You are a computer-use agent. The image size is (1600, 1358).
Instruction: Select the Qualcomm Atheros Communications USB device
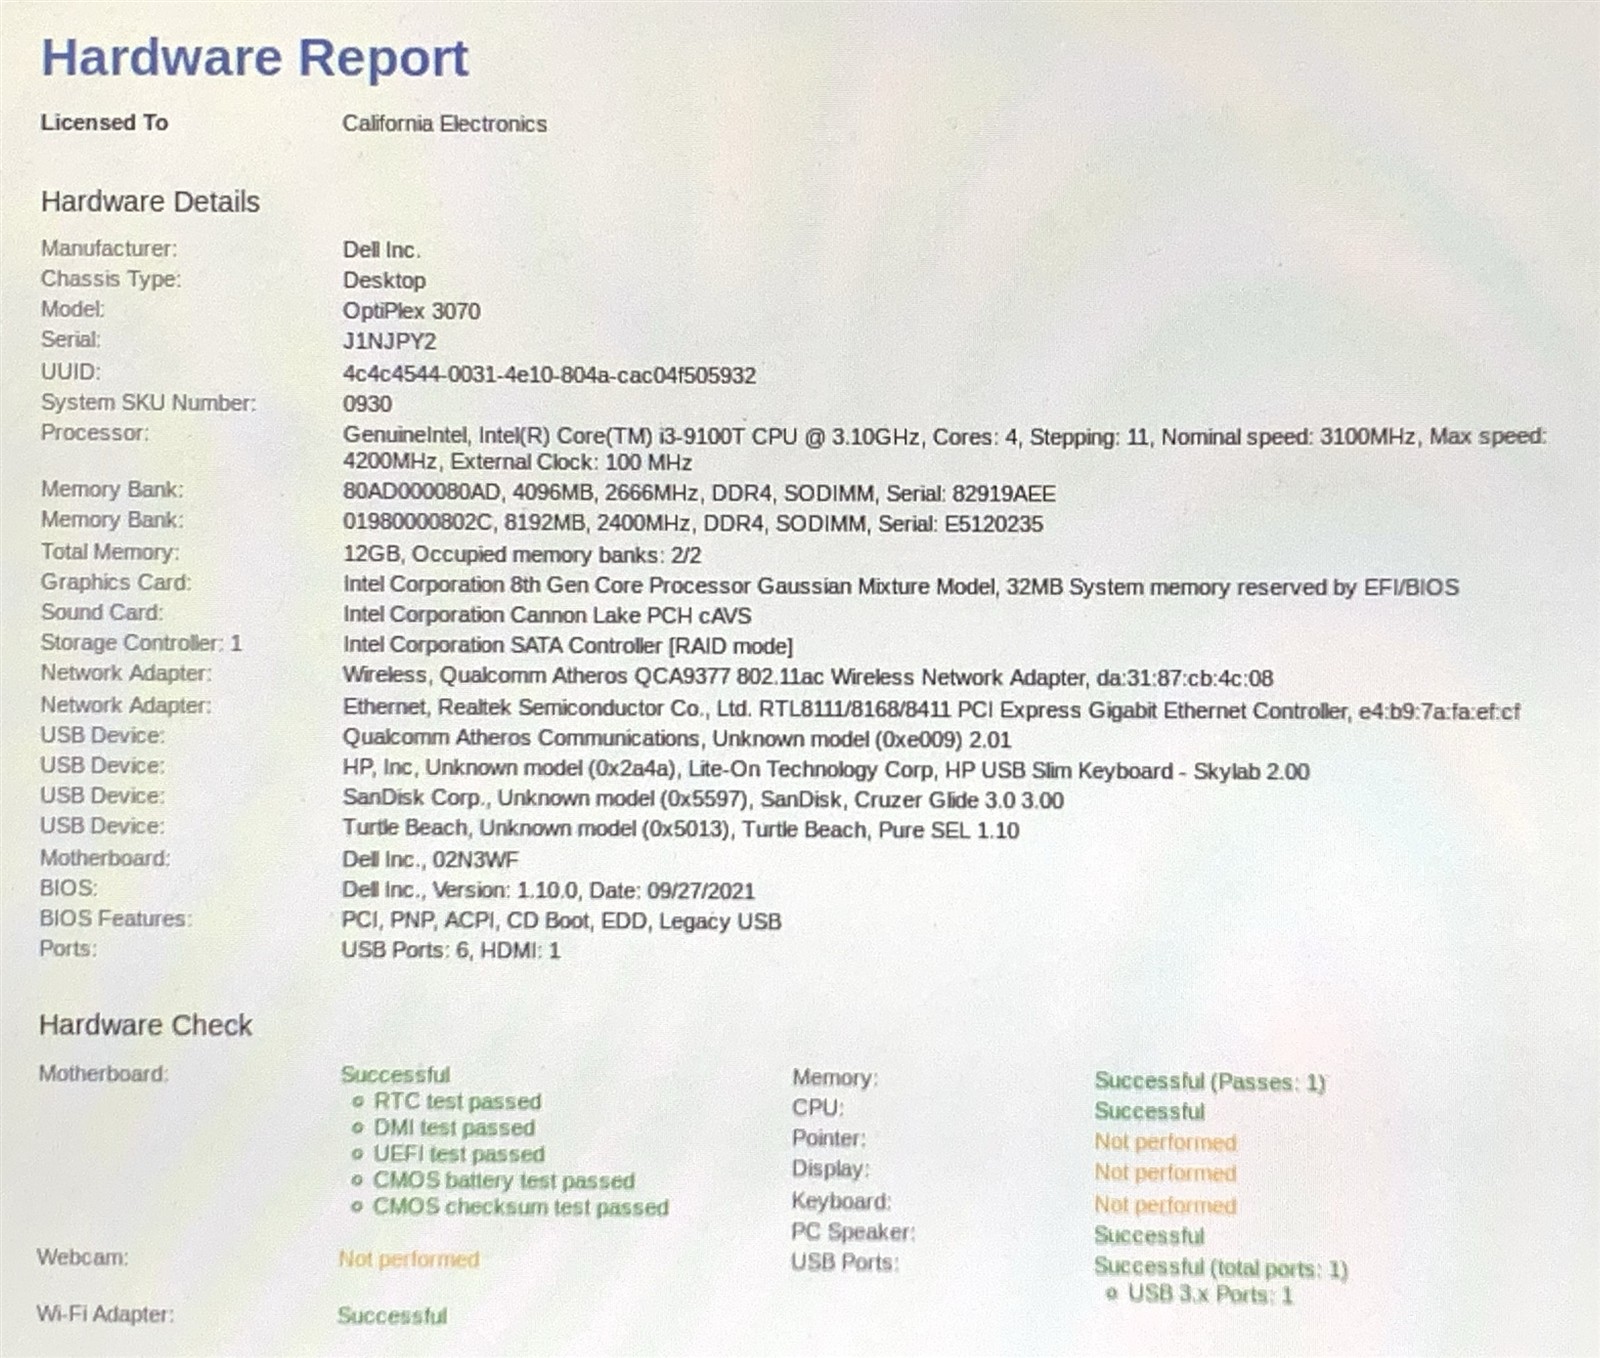[676, 740]
